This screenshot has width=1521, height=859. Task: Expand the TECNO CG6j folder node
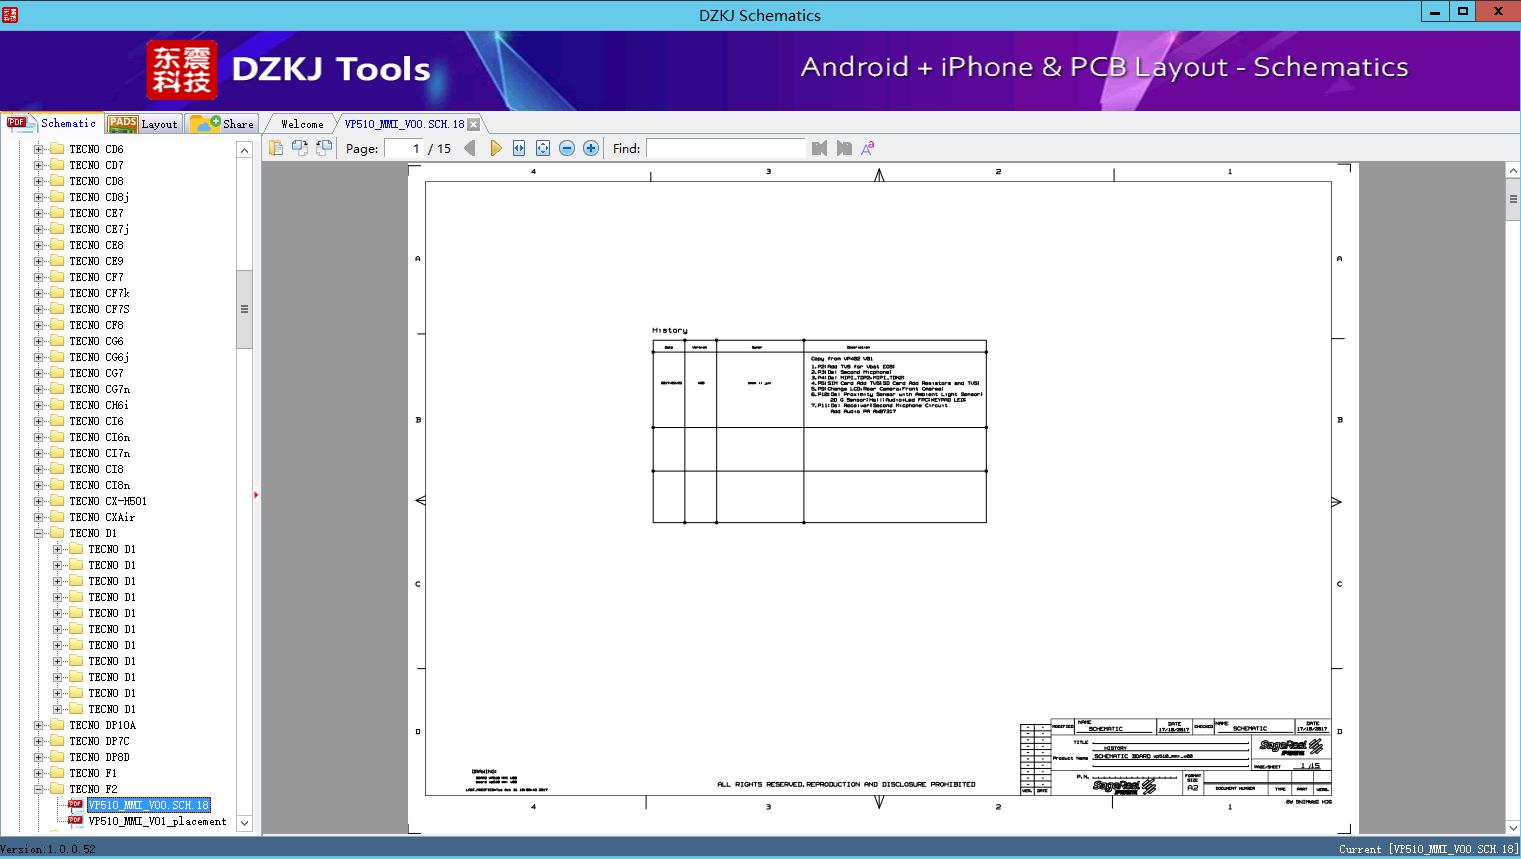click(39, 357)
